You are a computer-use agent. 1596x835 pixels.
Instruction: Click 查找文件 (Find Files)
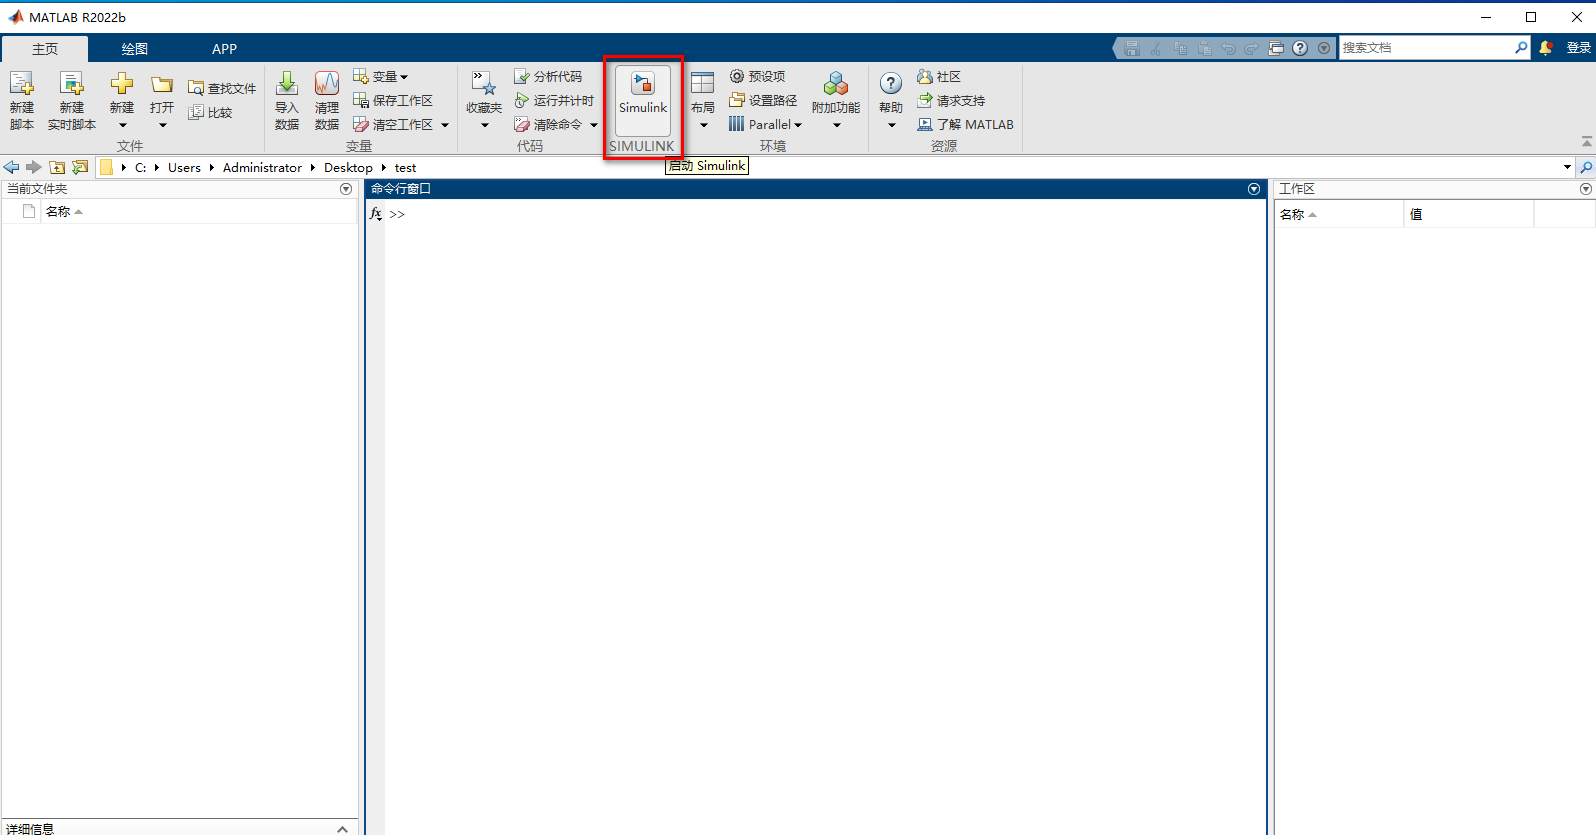coord(222,89)
